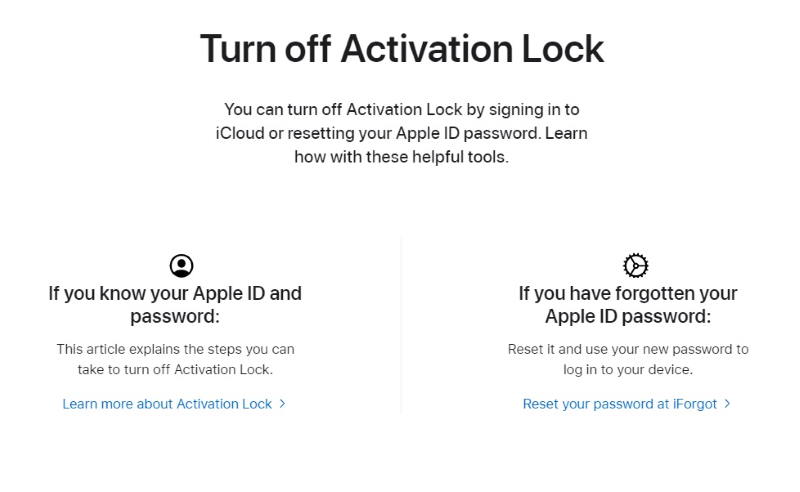Click the password: line of the left heading

pos(175,317)
